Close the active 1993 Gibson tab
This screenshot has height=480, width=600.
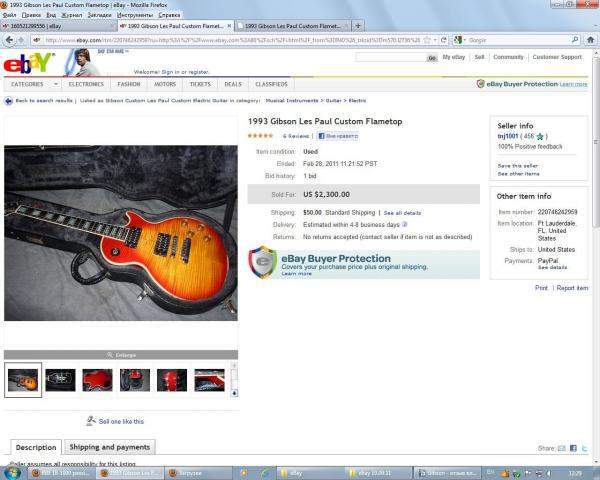229,26
